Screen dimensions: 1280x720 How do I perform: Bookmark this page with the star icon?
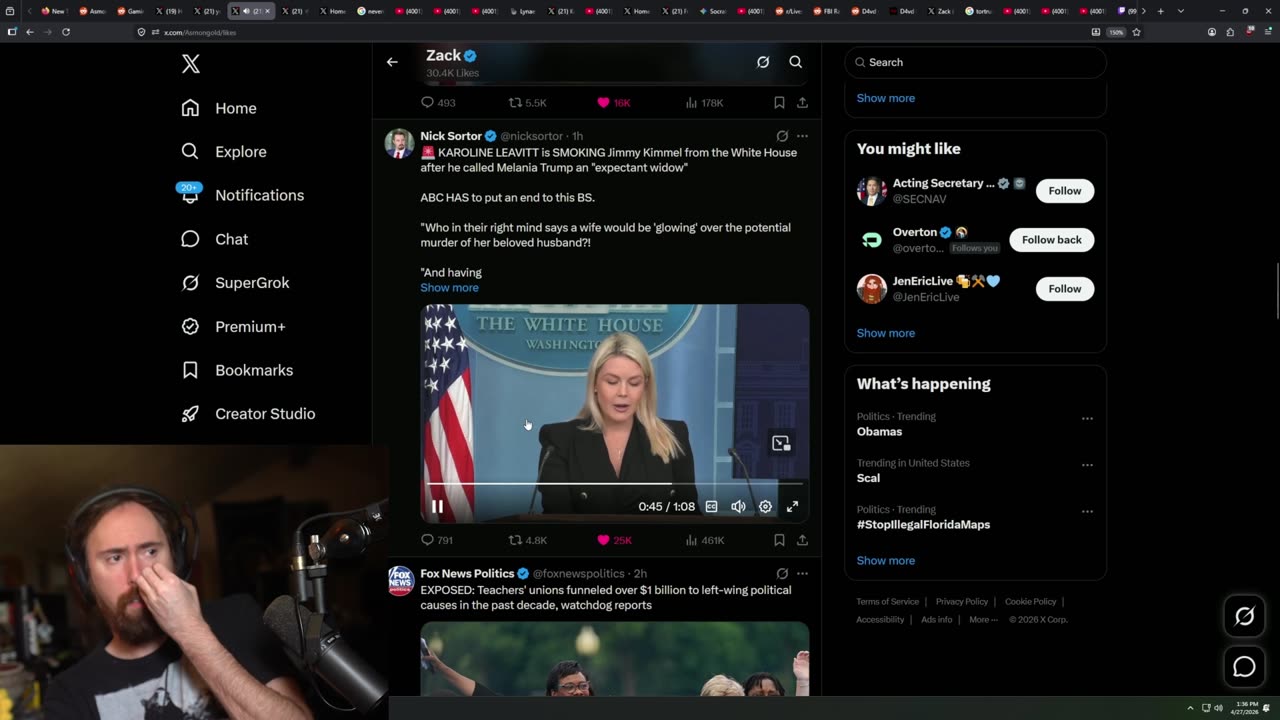click(x=1136, y=32)
